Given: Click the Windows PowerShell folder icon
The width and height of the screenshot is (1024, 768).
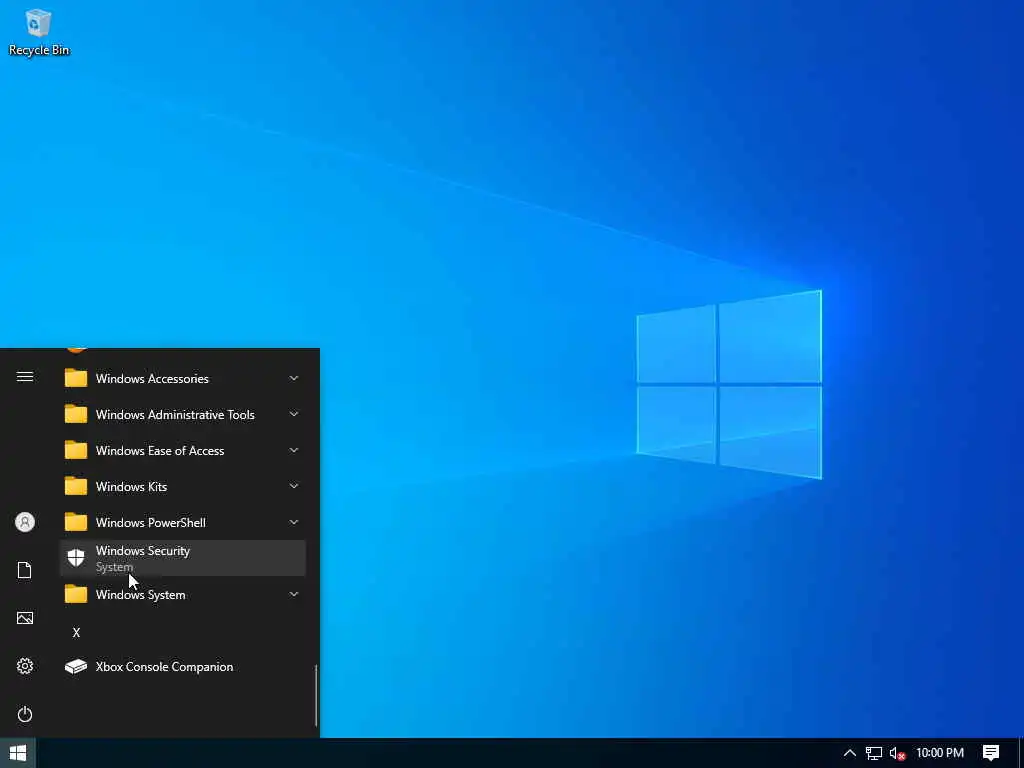Looking at the screenshot, I should 76,522.
